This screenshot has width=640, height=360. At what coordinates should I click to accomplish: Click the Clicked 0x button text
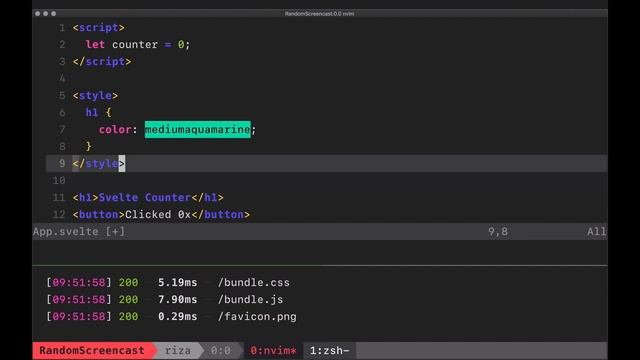click(158, 215)
